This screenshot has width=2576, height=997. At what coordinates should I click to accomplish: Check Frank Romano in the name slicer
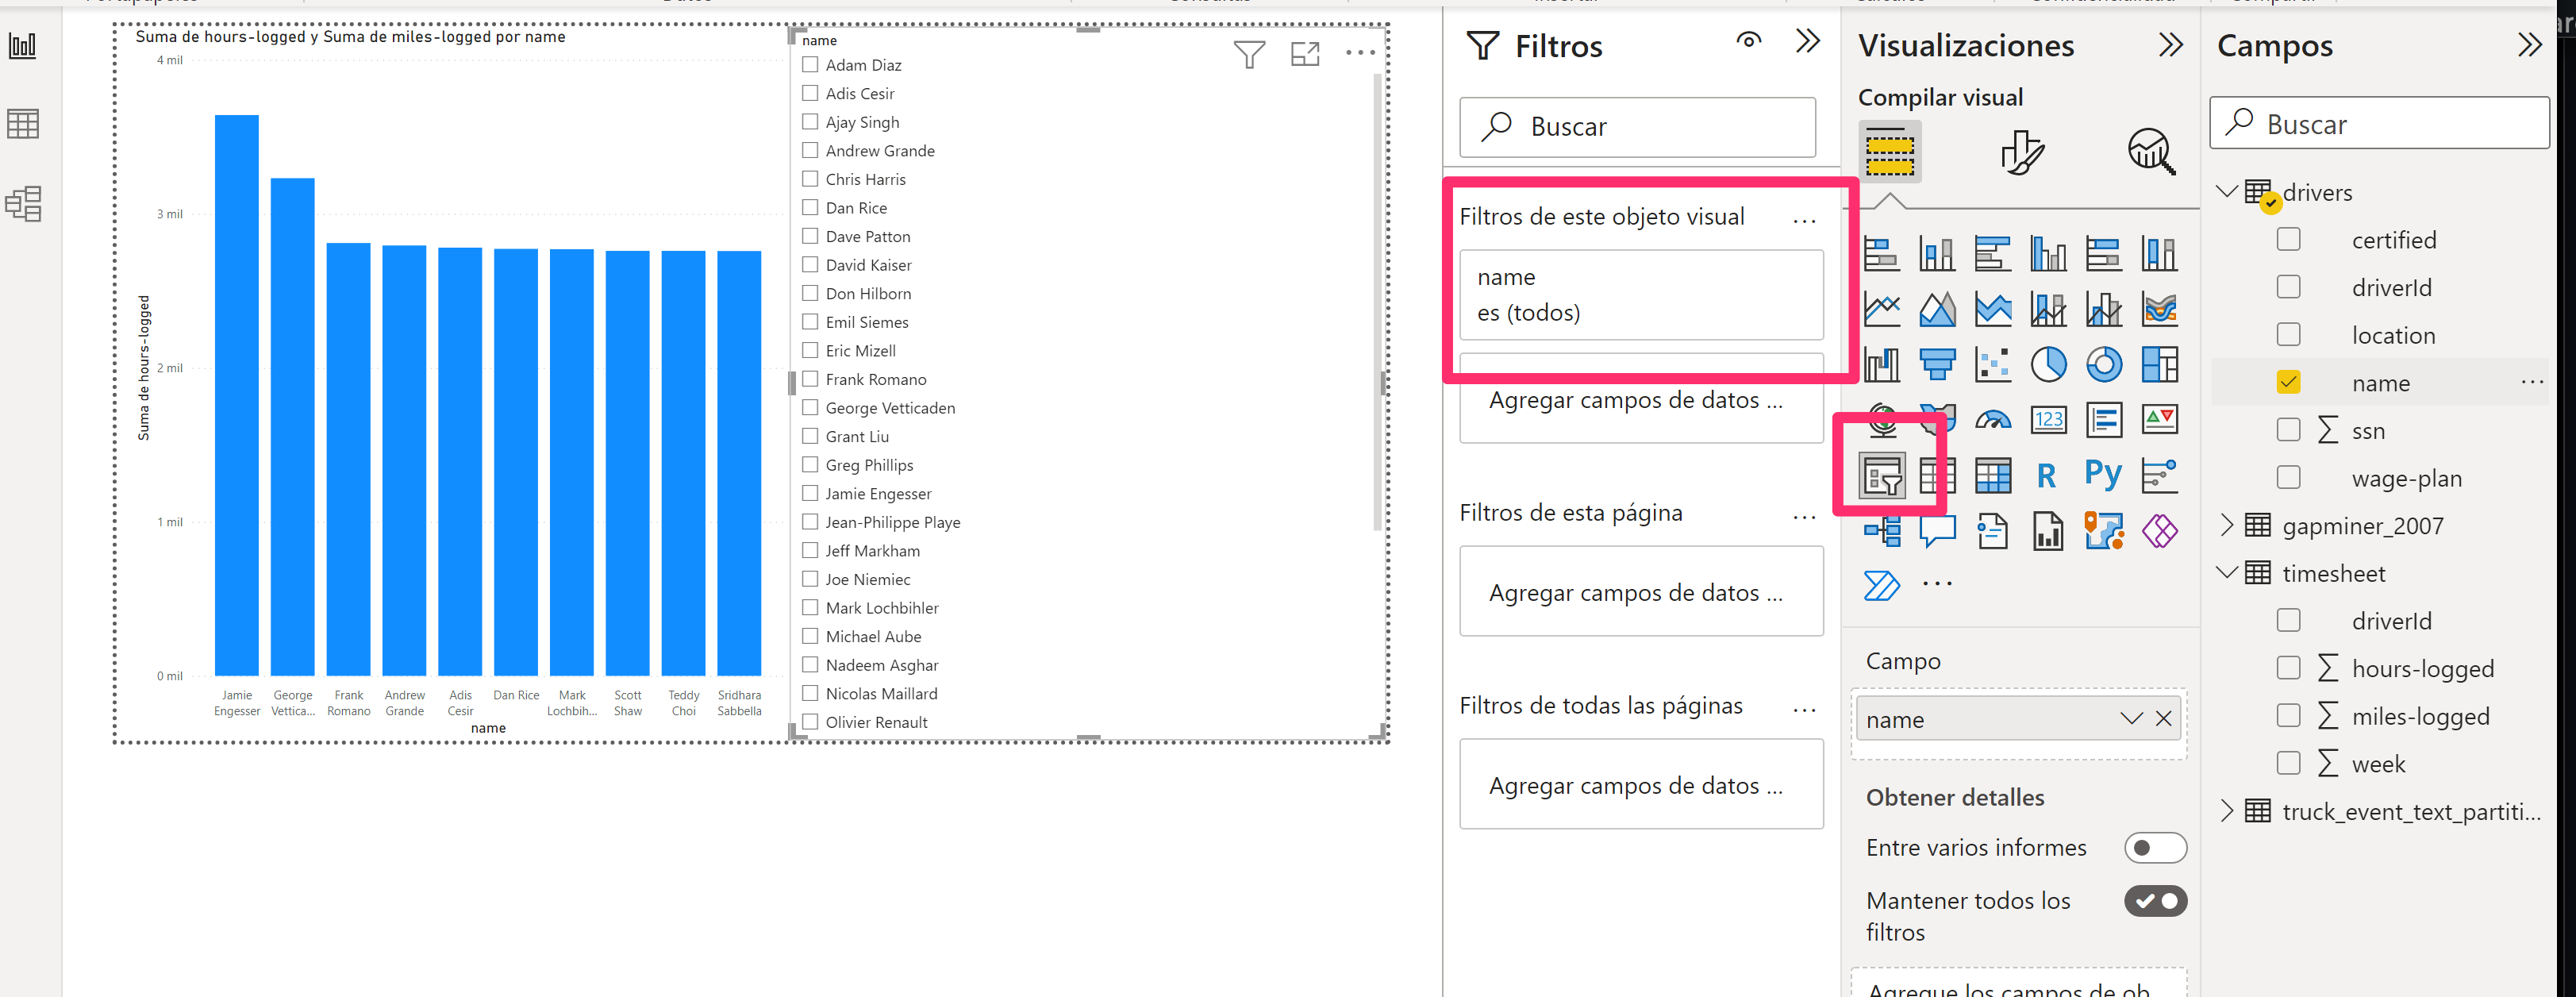[810, 379]
